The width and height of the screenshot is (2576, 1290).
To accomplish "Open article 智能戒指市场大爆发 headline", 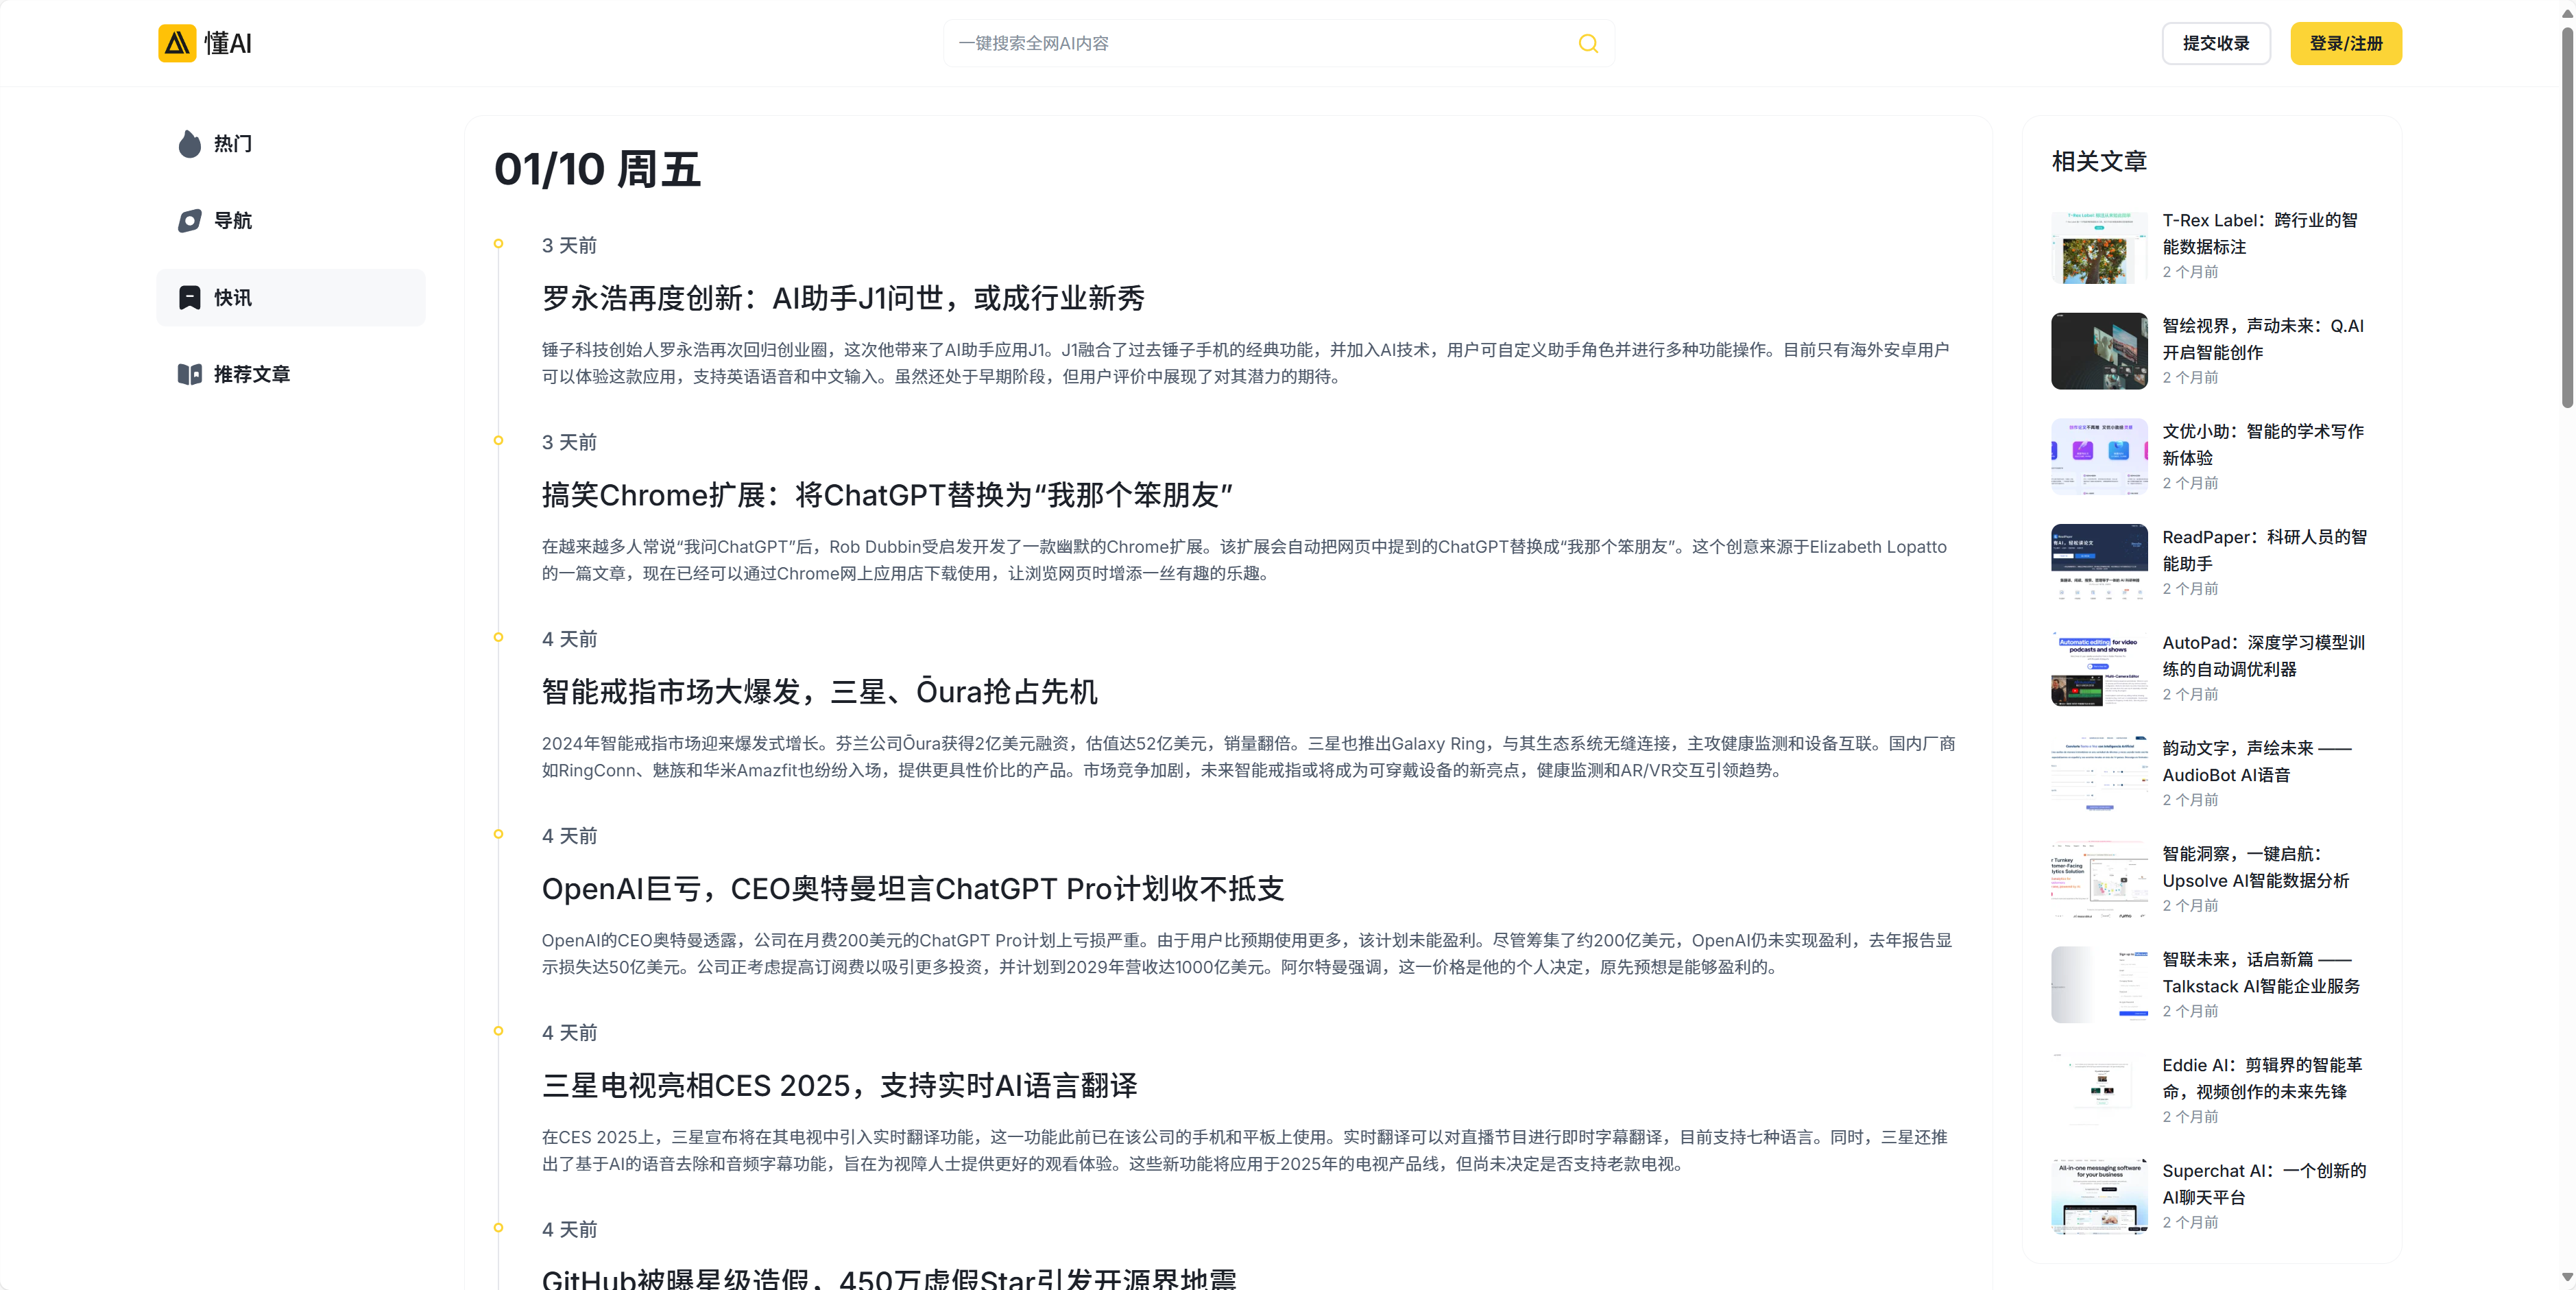I will (819, 691).
